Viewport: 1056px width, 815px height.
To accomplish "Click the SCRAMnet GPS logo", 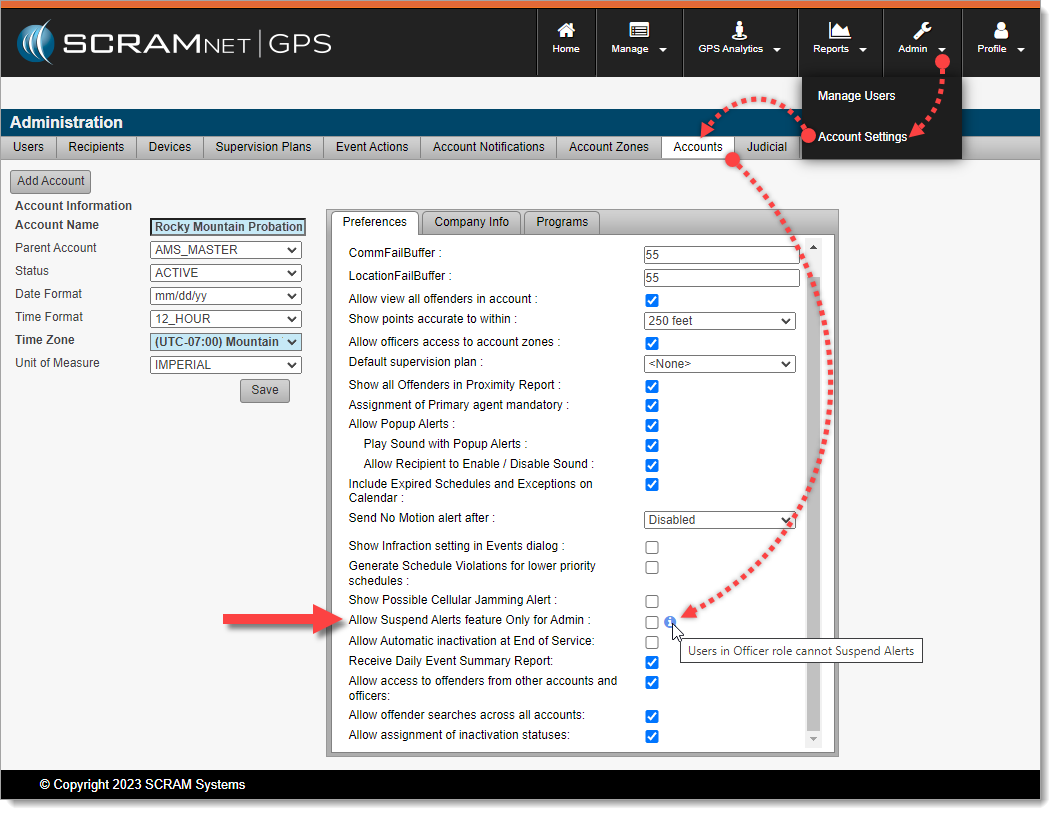I will (174, 43).
